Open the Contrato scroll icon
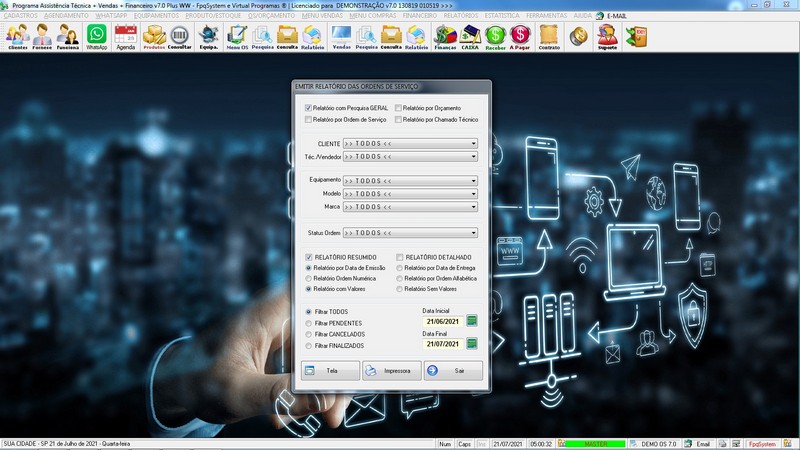This screenshot has width=800, height=450. pyautogui.click(x=549, y=37)
